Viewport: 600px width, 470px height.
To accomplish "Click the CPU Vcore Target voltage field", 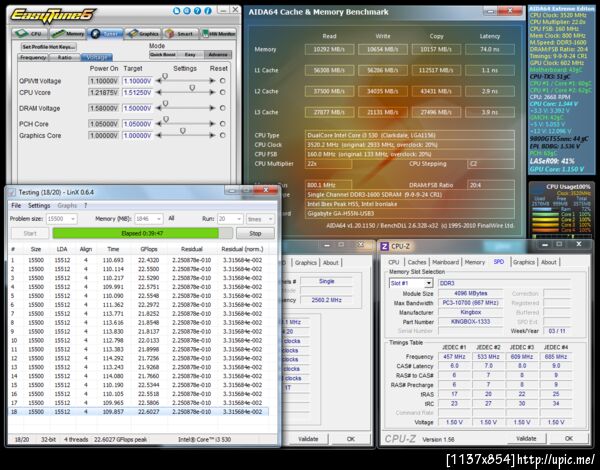I will 137,93.
